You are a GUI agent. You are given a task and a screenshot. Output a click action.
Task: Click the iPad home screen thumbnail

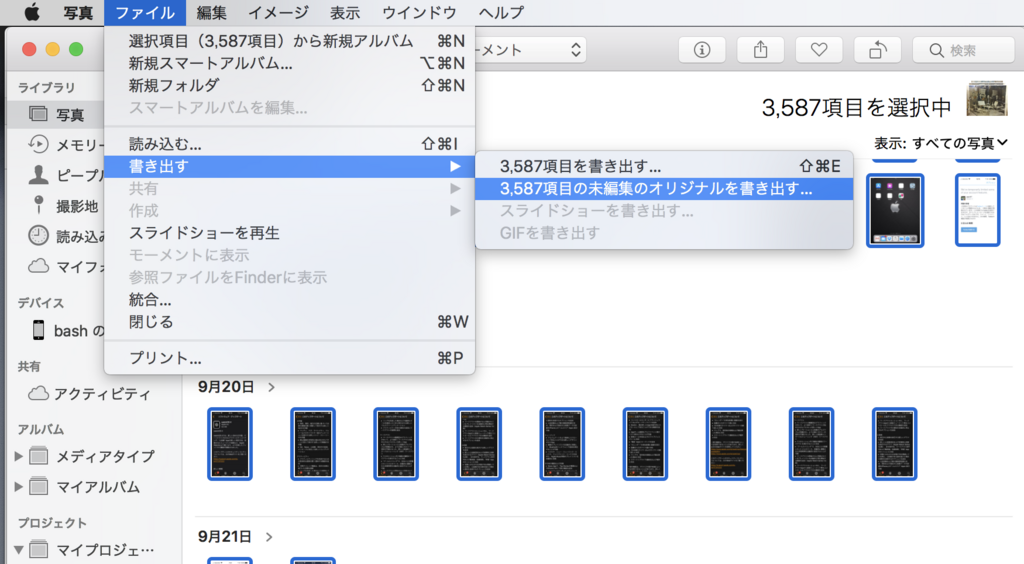[x=895, y=210]
